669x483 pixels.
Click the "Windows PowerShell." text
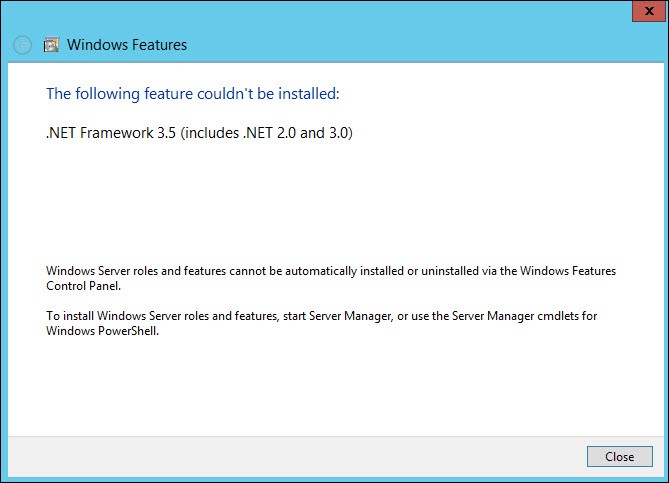(x=103, y=331)
